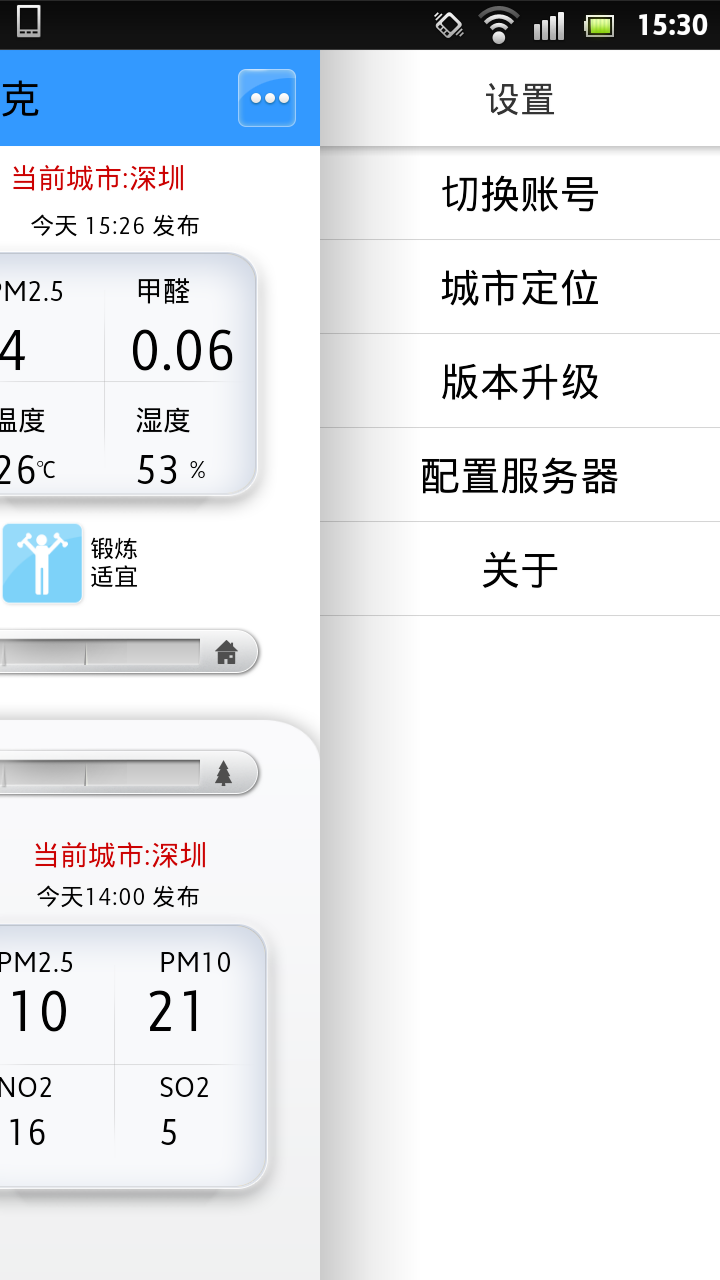Tap the battery status icon
Image resolution: width=720 pixels, height=1280 pixels.
599,25
